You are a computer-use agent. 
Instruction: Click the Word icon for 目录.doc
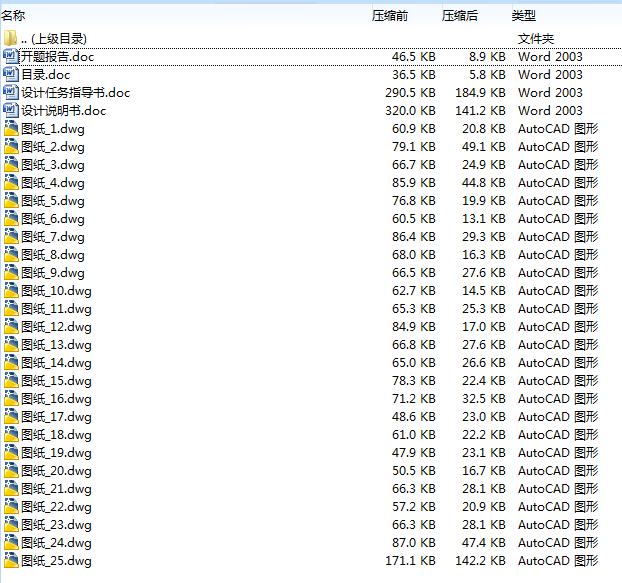click(11, 75)
